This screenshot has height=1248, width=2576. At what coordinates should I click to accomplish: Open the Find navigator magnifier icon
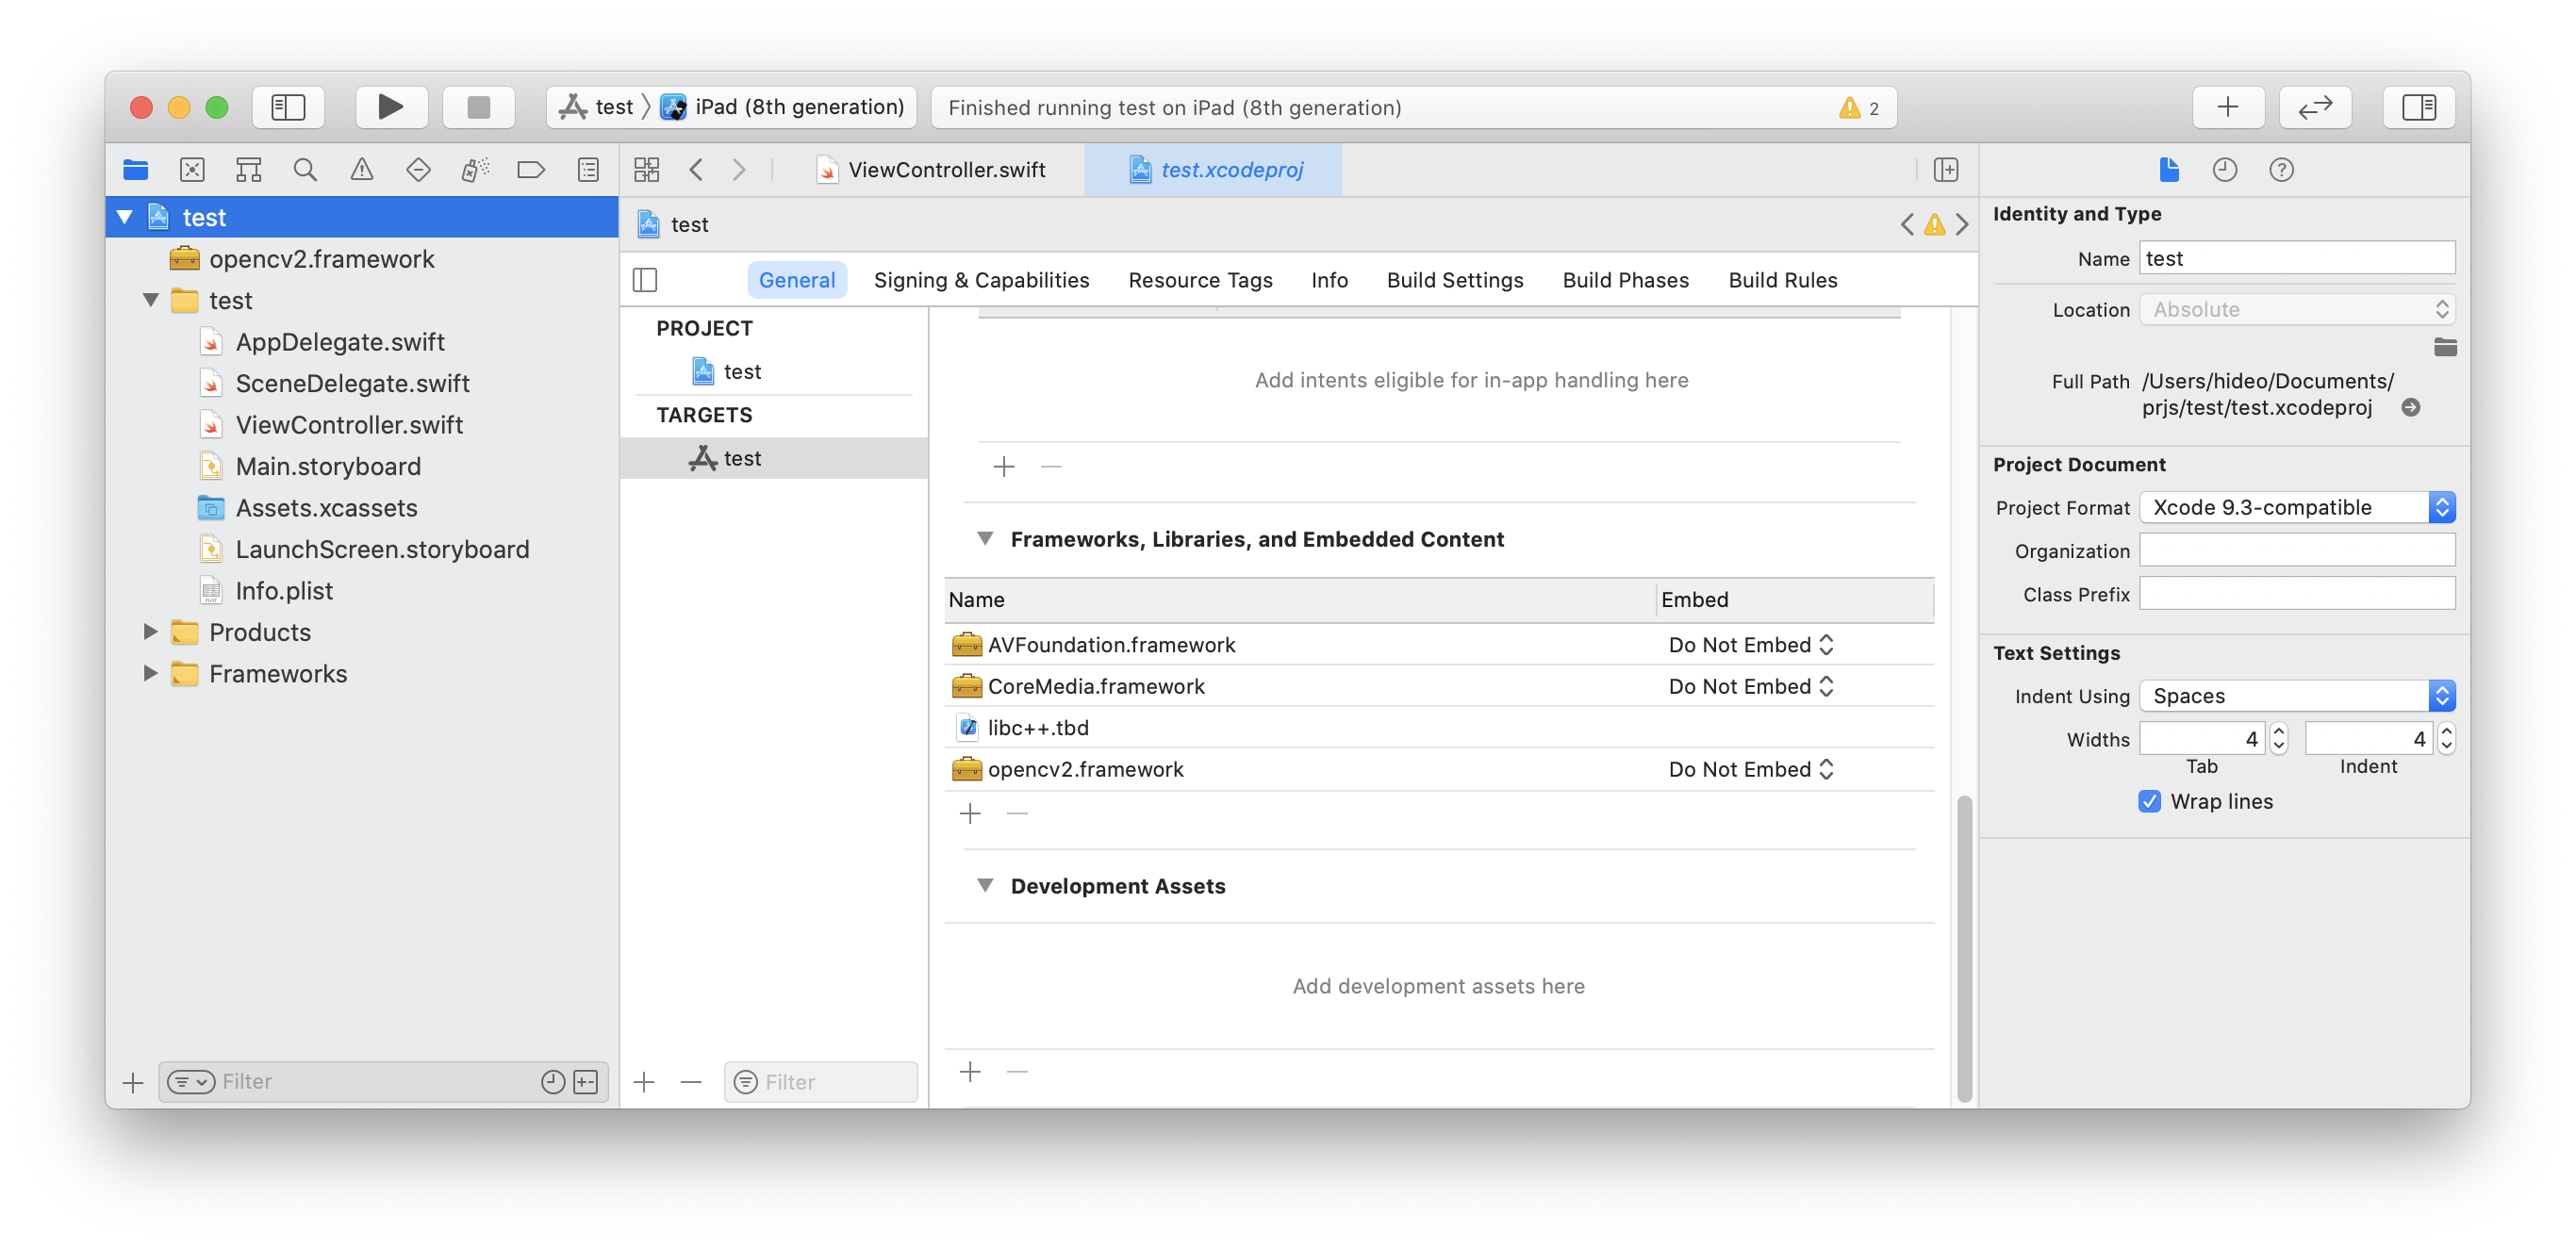[x=305, y=170]
